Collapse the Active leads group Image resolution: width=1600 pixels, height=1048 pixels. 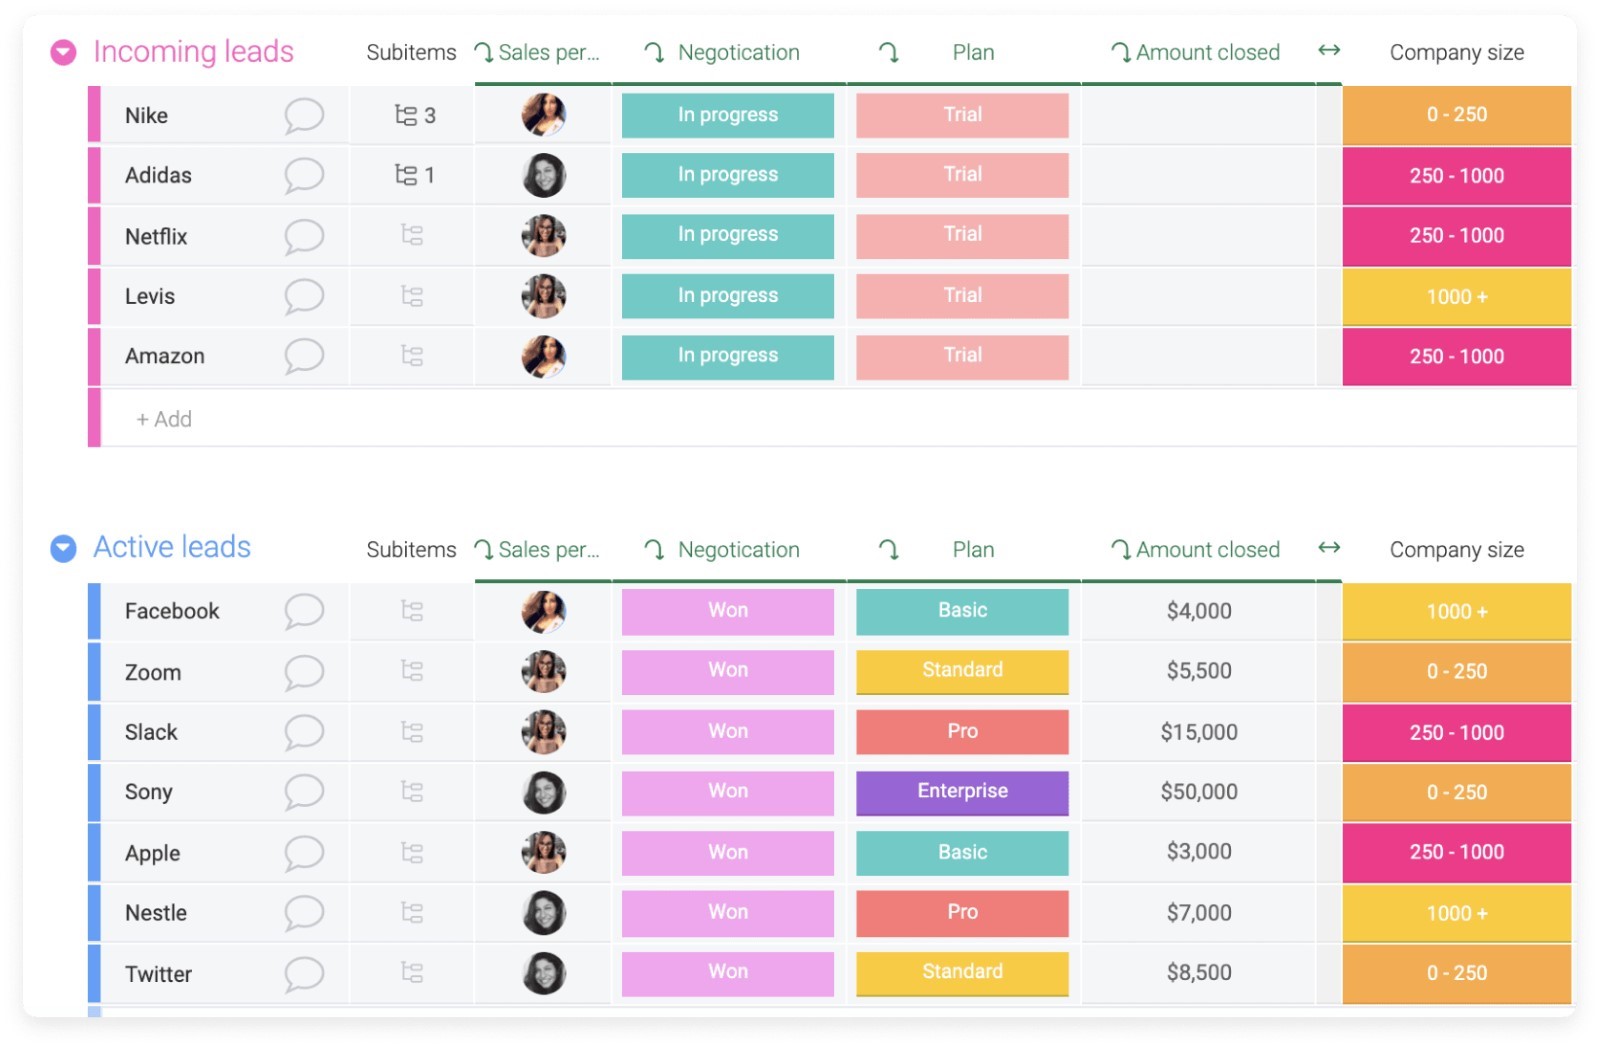coord(63,548)
